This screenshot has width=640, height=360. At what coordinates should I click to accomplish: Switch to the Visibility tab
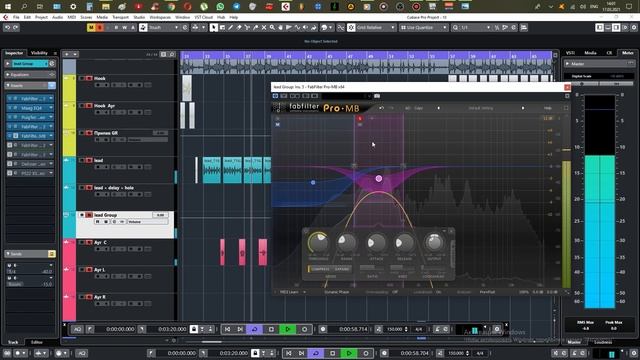[x=39, y=53]
